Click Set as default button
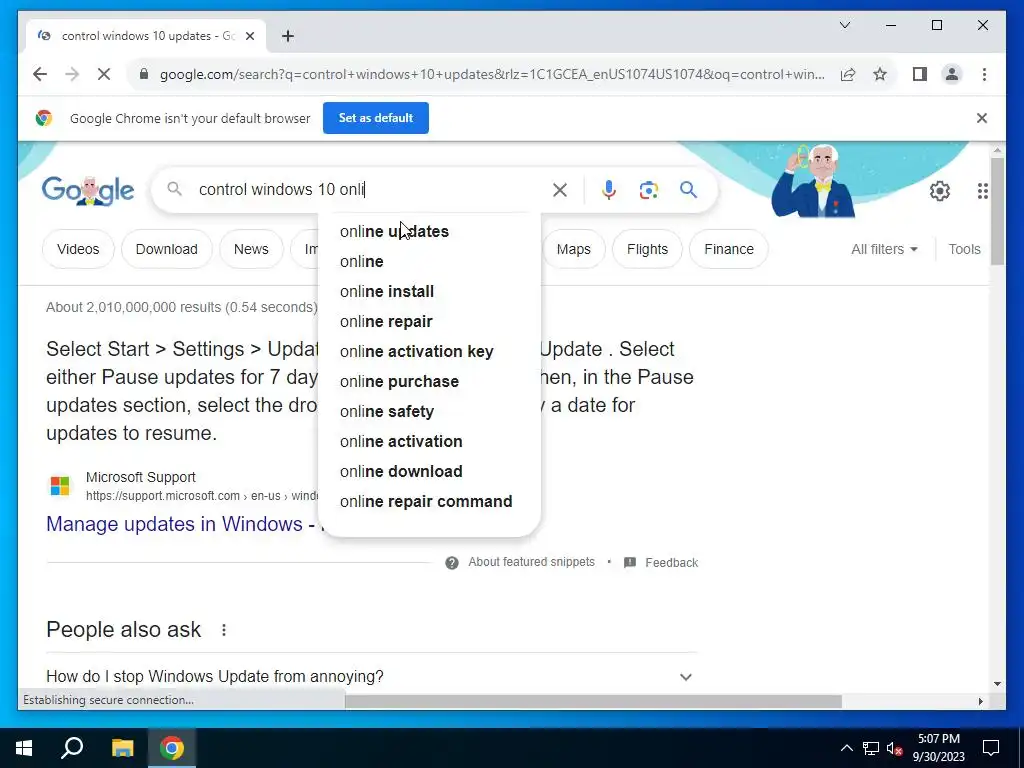This screenshot has width=1024, height=768. click(376, 118)
